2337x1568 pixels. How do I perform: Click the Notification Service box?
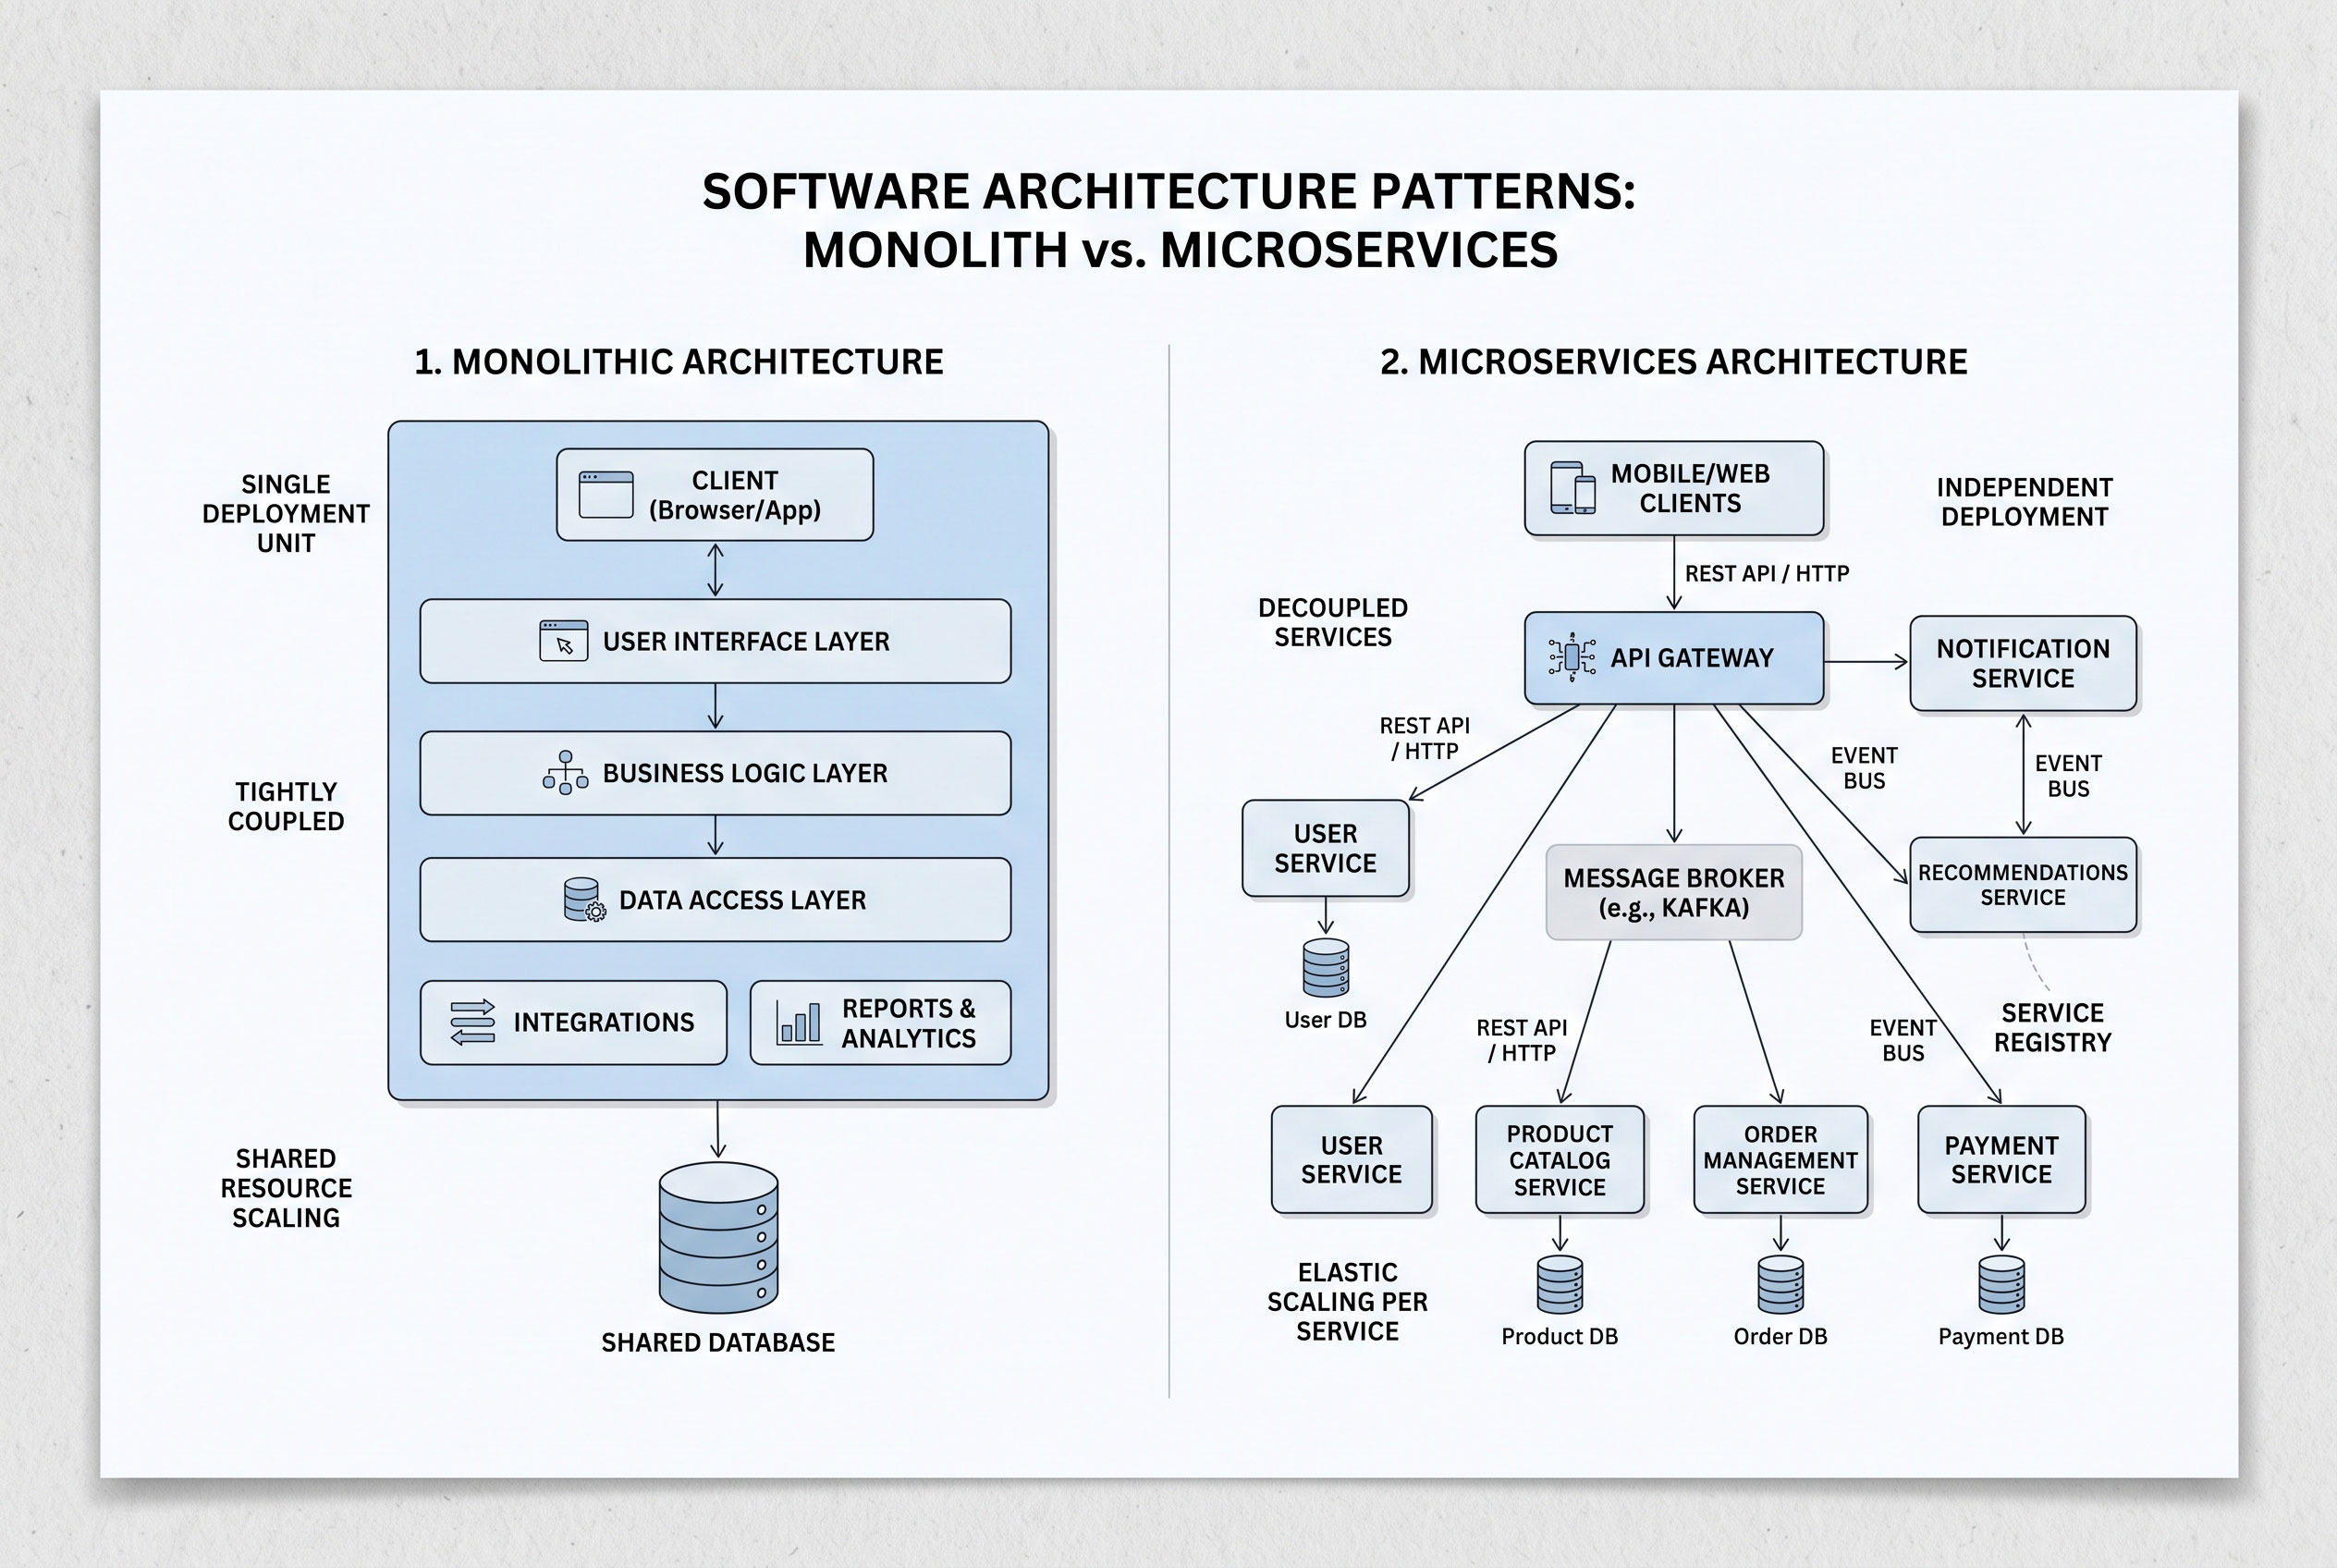coord(2023,663)
